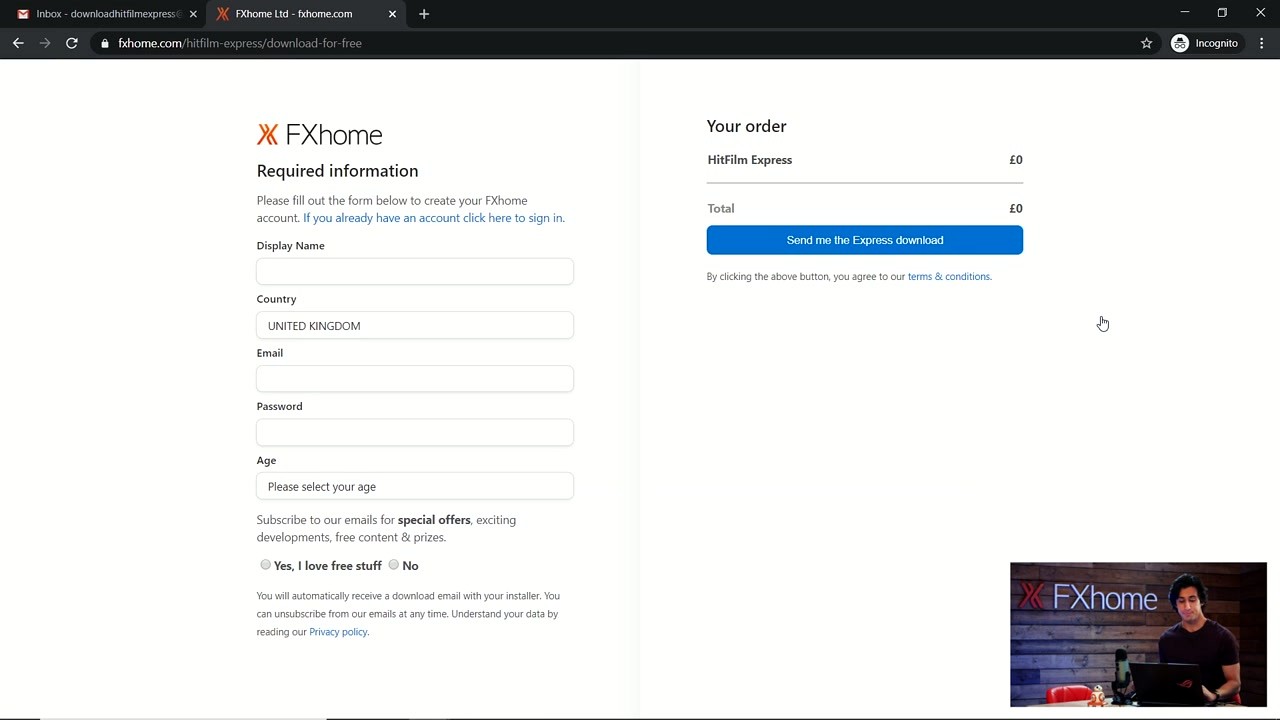Click Send me the Express download
The width and height of the screenshot is (1280, 720).
tap(864, 240)
